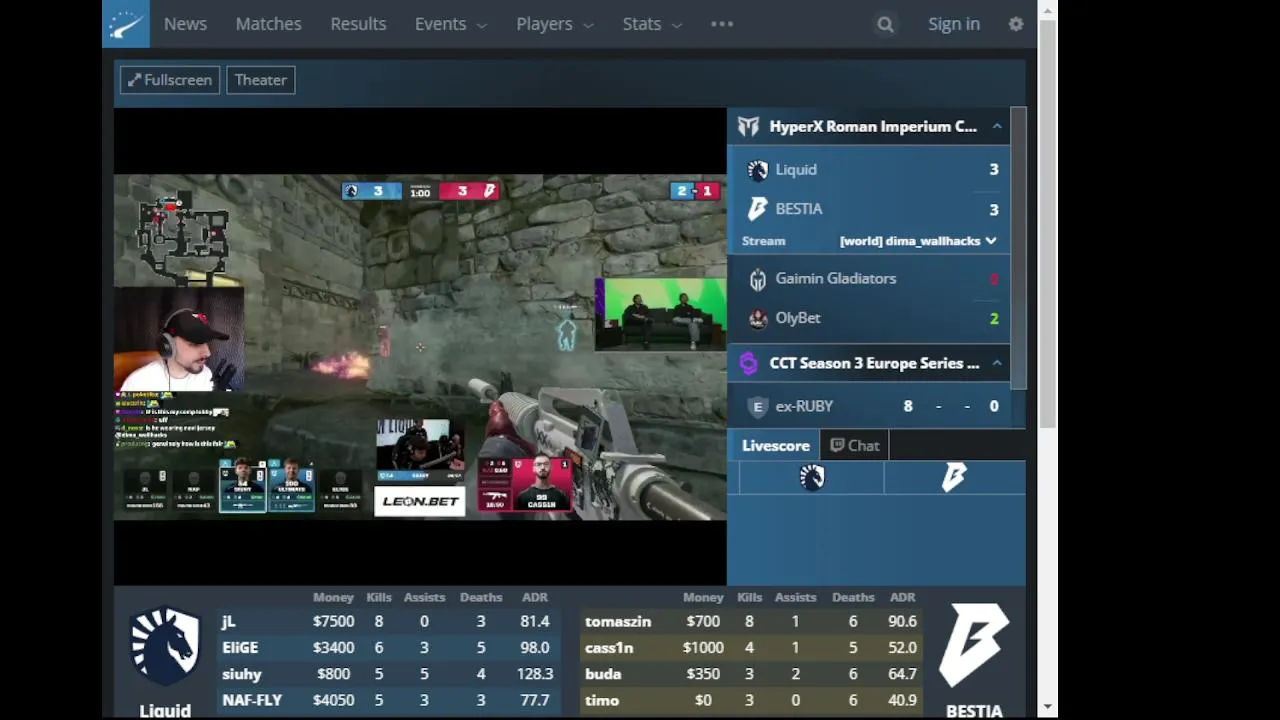
Task: Click jL's $7500 money value
Action: click(333, 622)
